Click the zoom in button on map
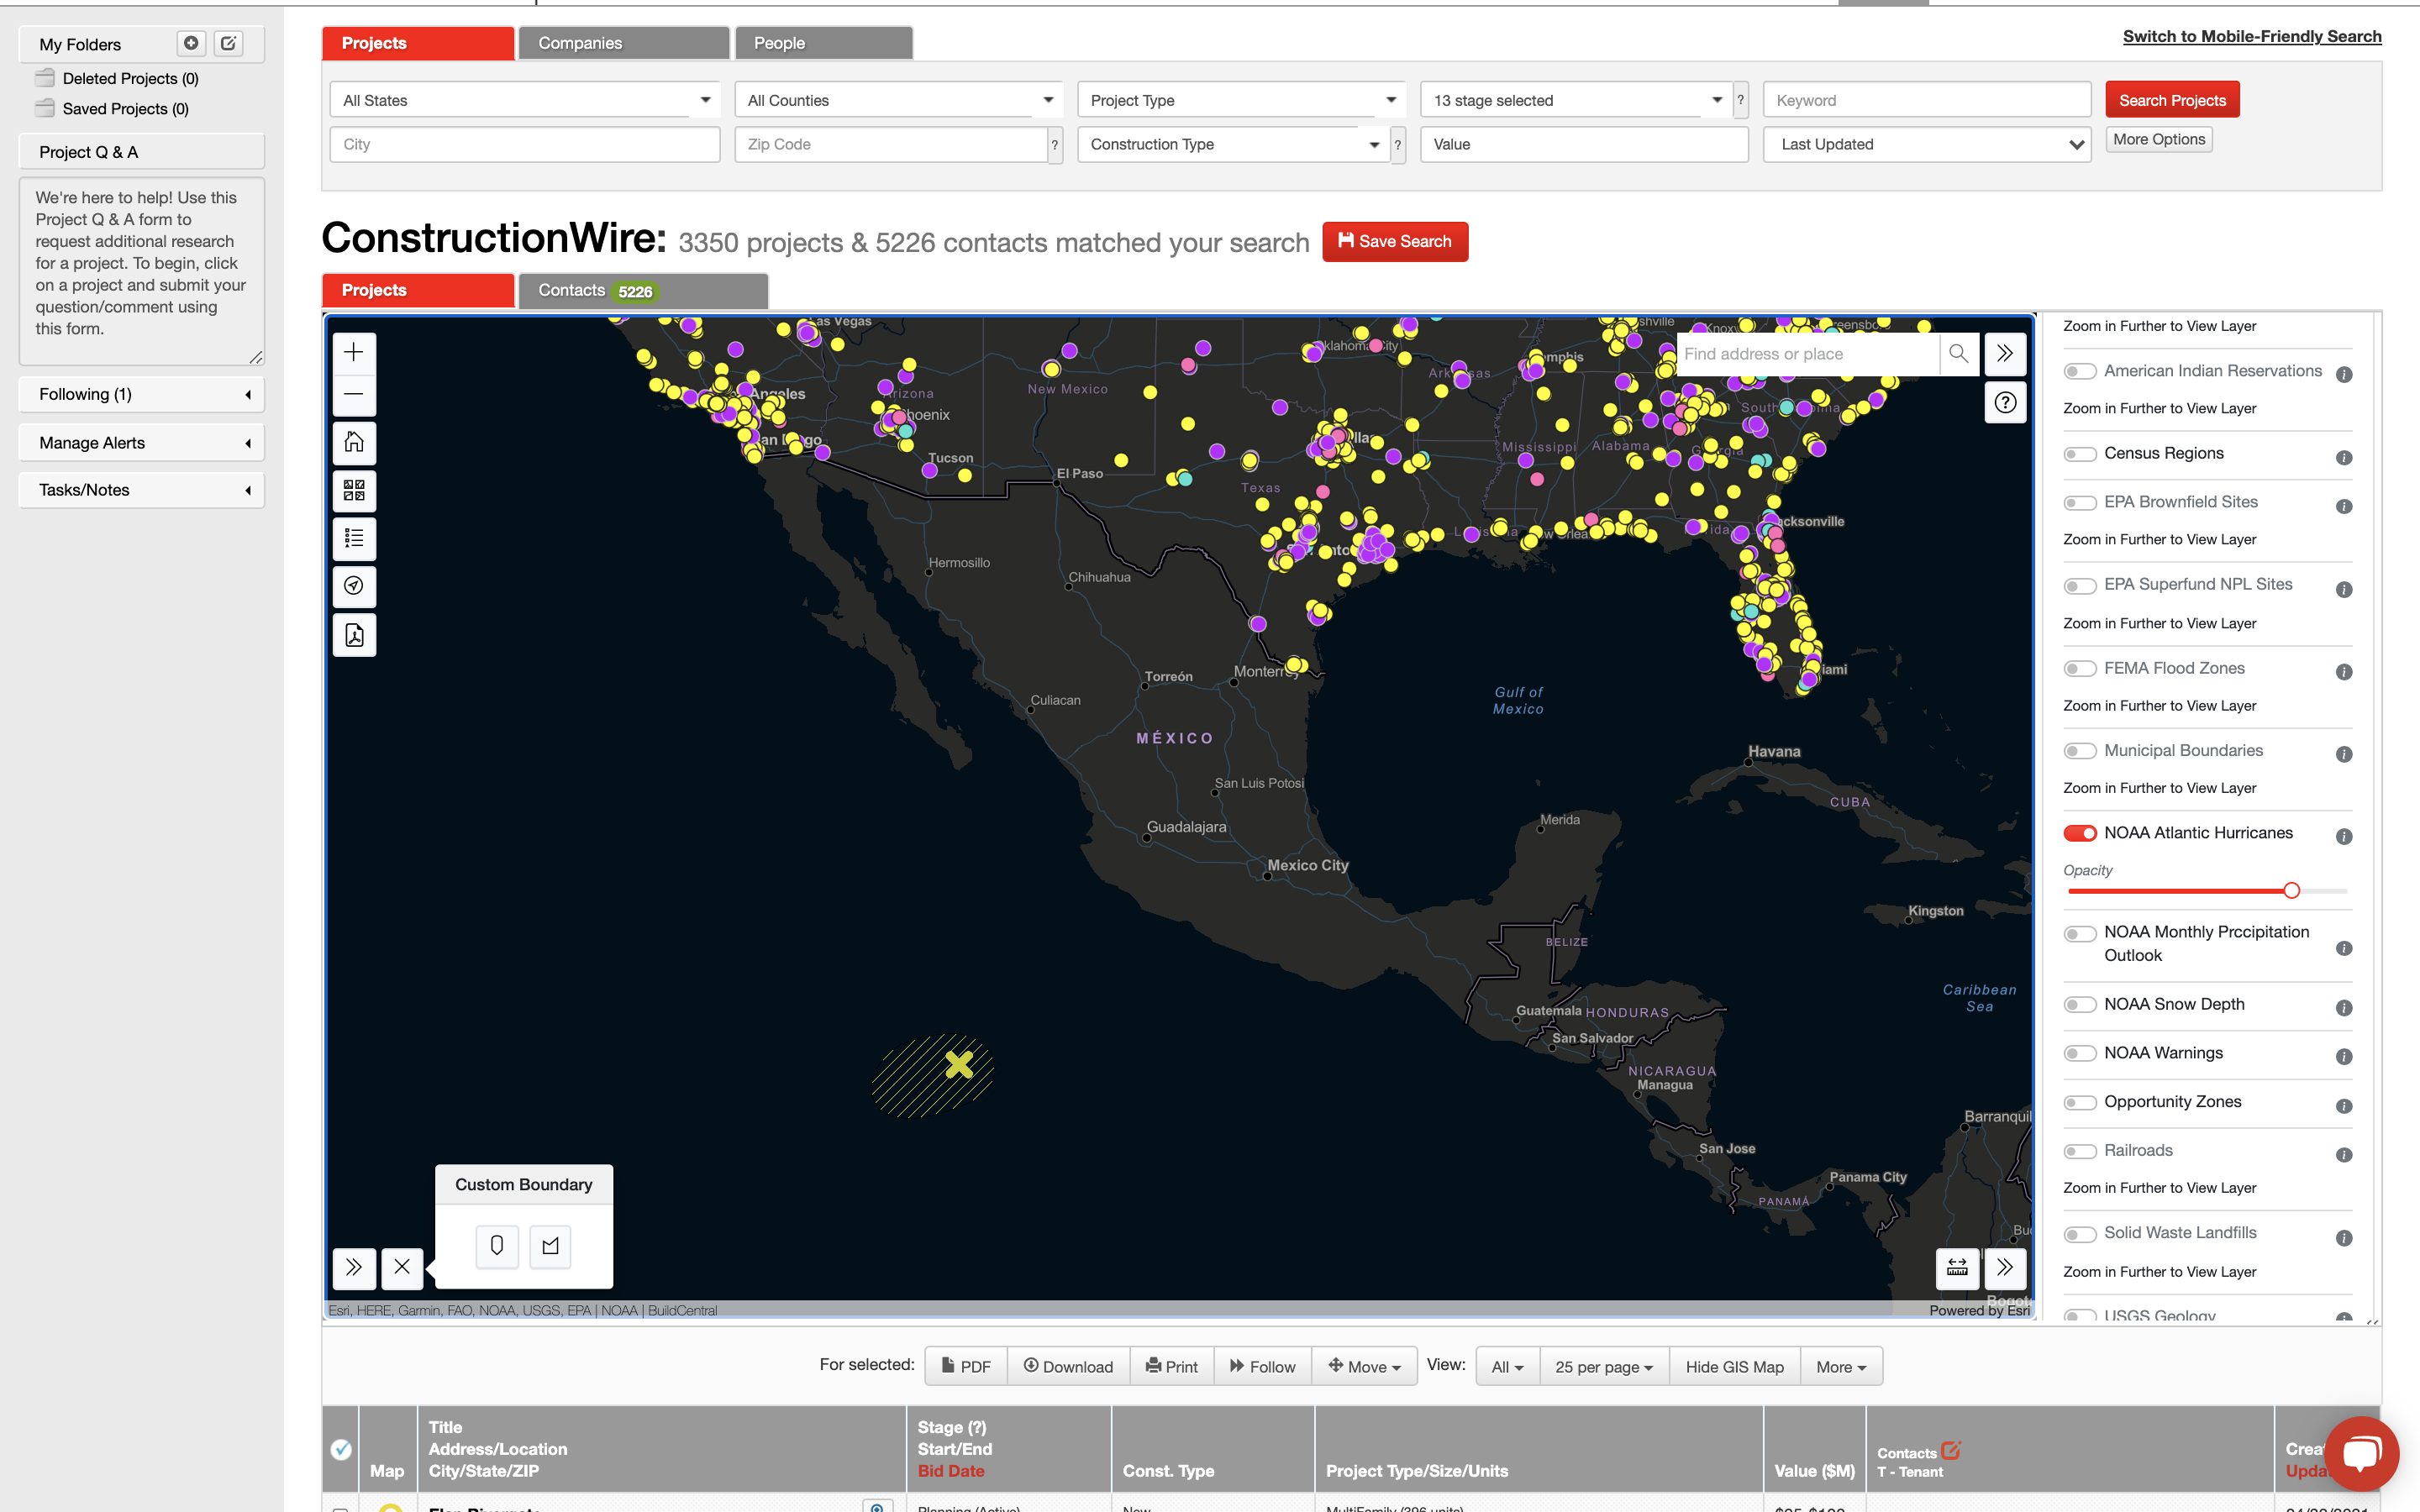The height and width of the screenshot is (1512, 2420). [354, 352]
